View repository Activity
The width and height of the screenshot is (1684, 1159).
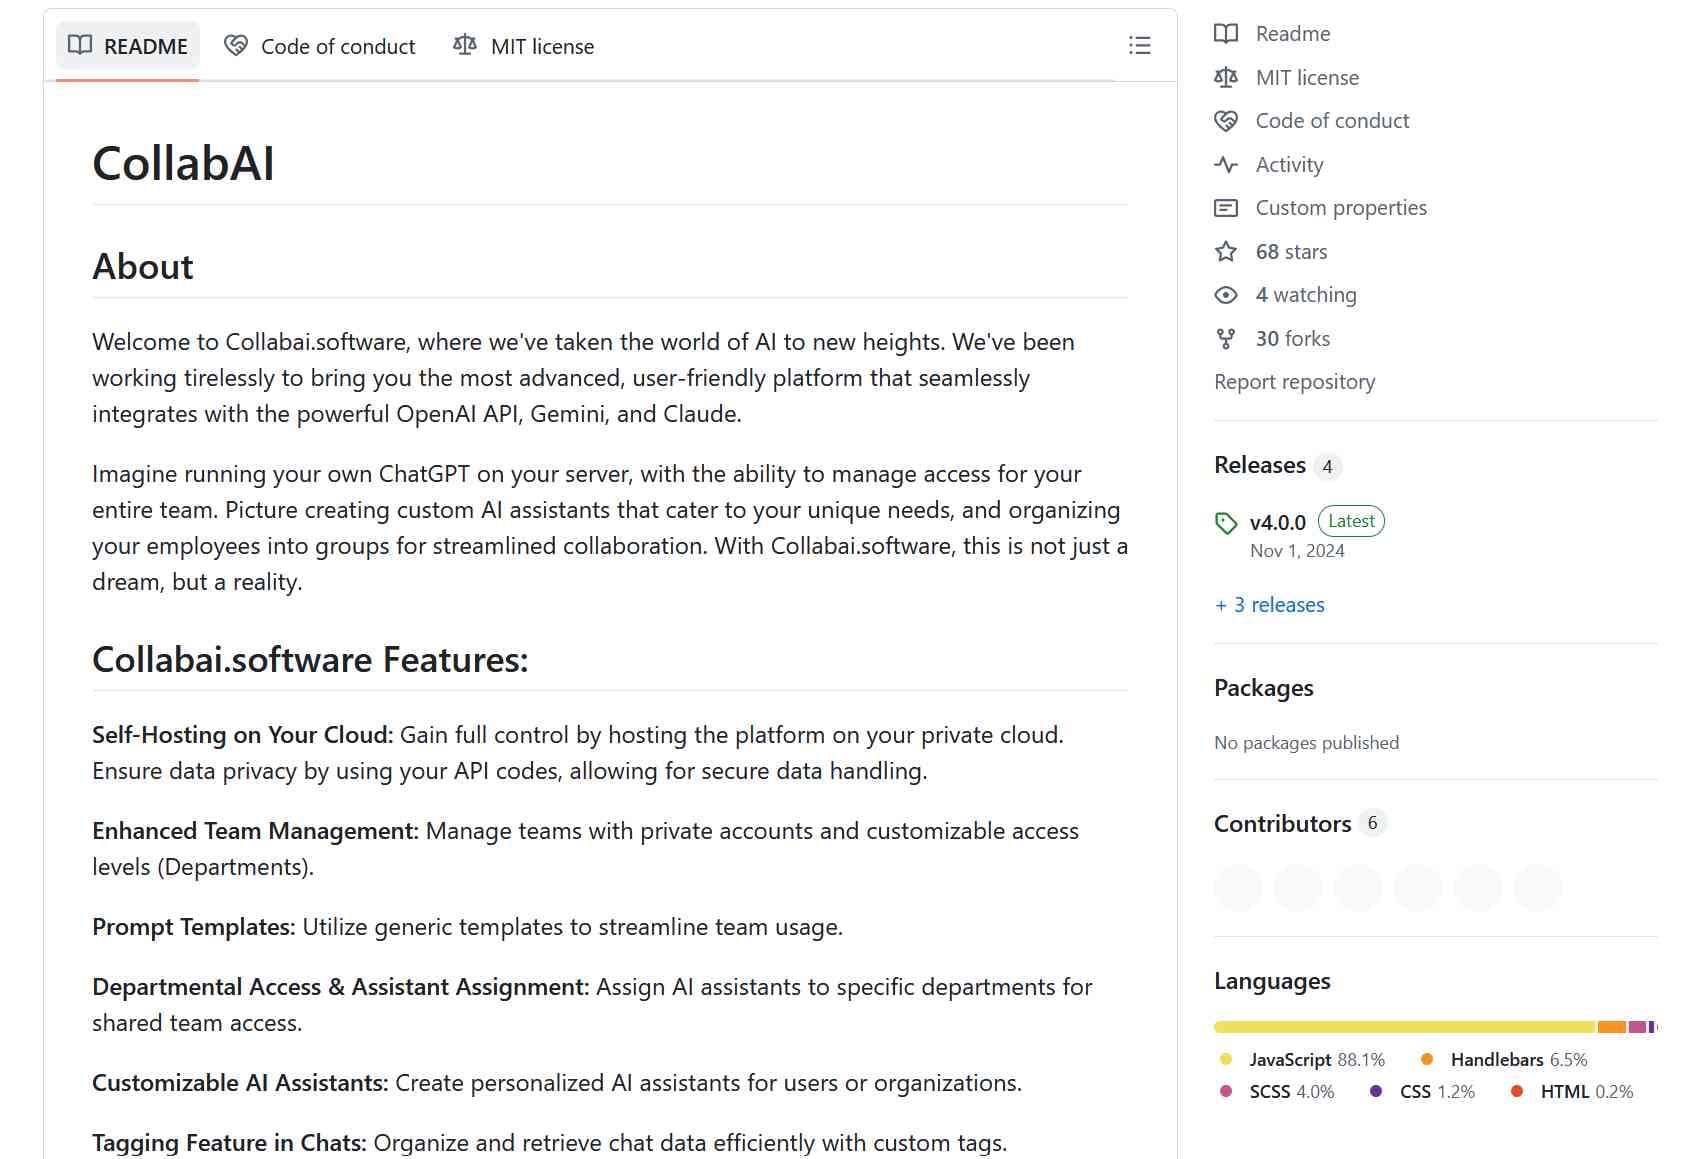click(x=1289, y=165)
